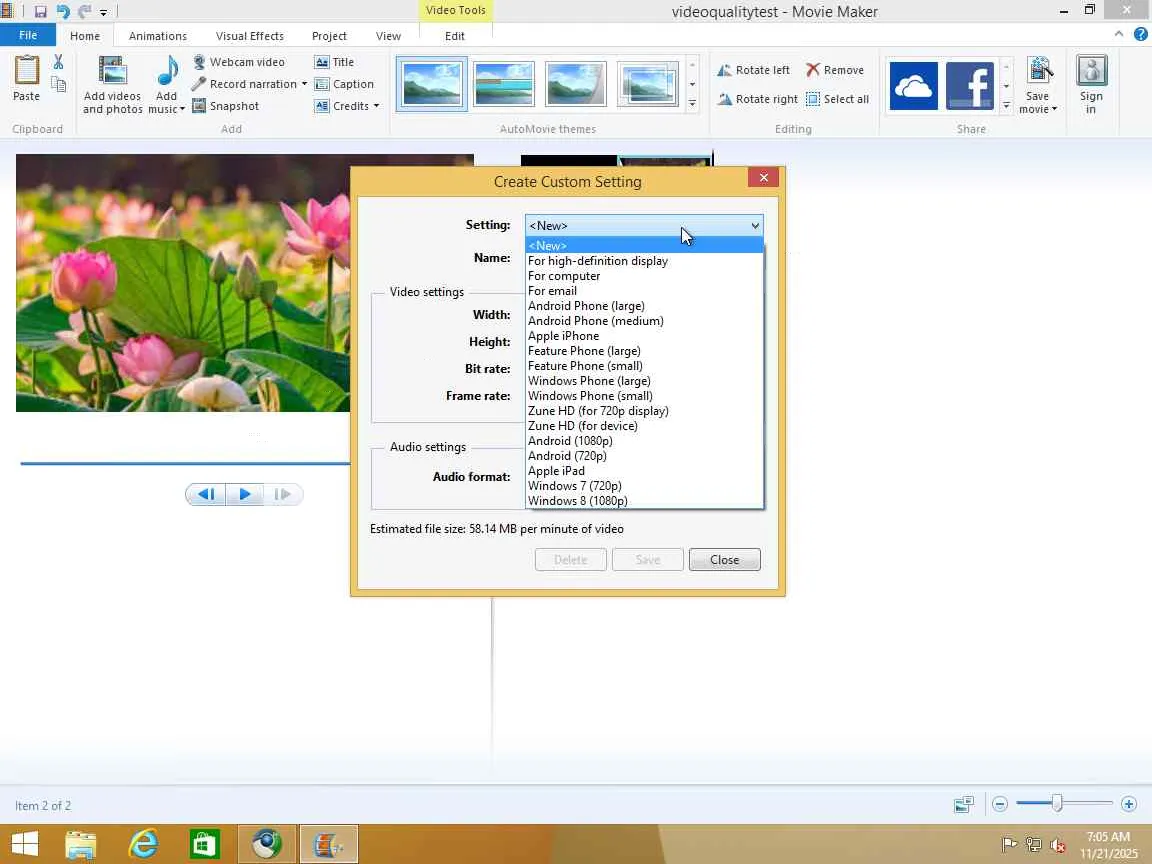
Task: Start Webcam video capture
Action: click(239, 62)
